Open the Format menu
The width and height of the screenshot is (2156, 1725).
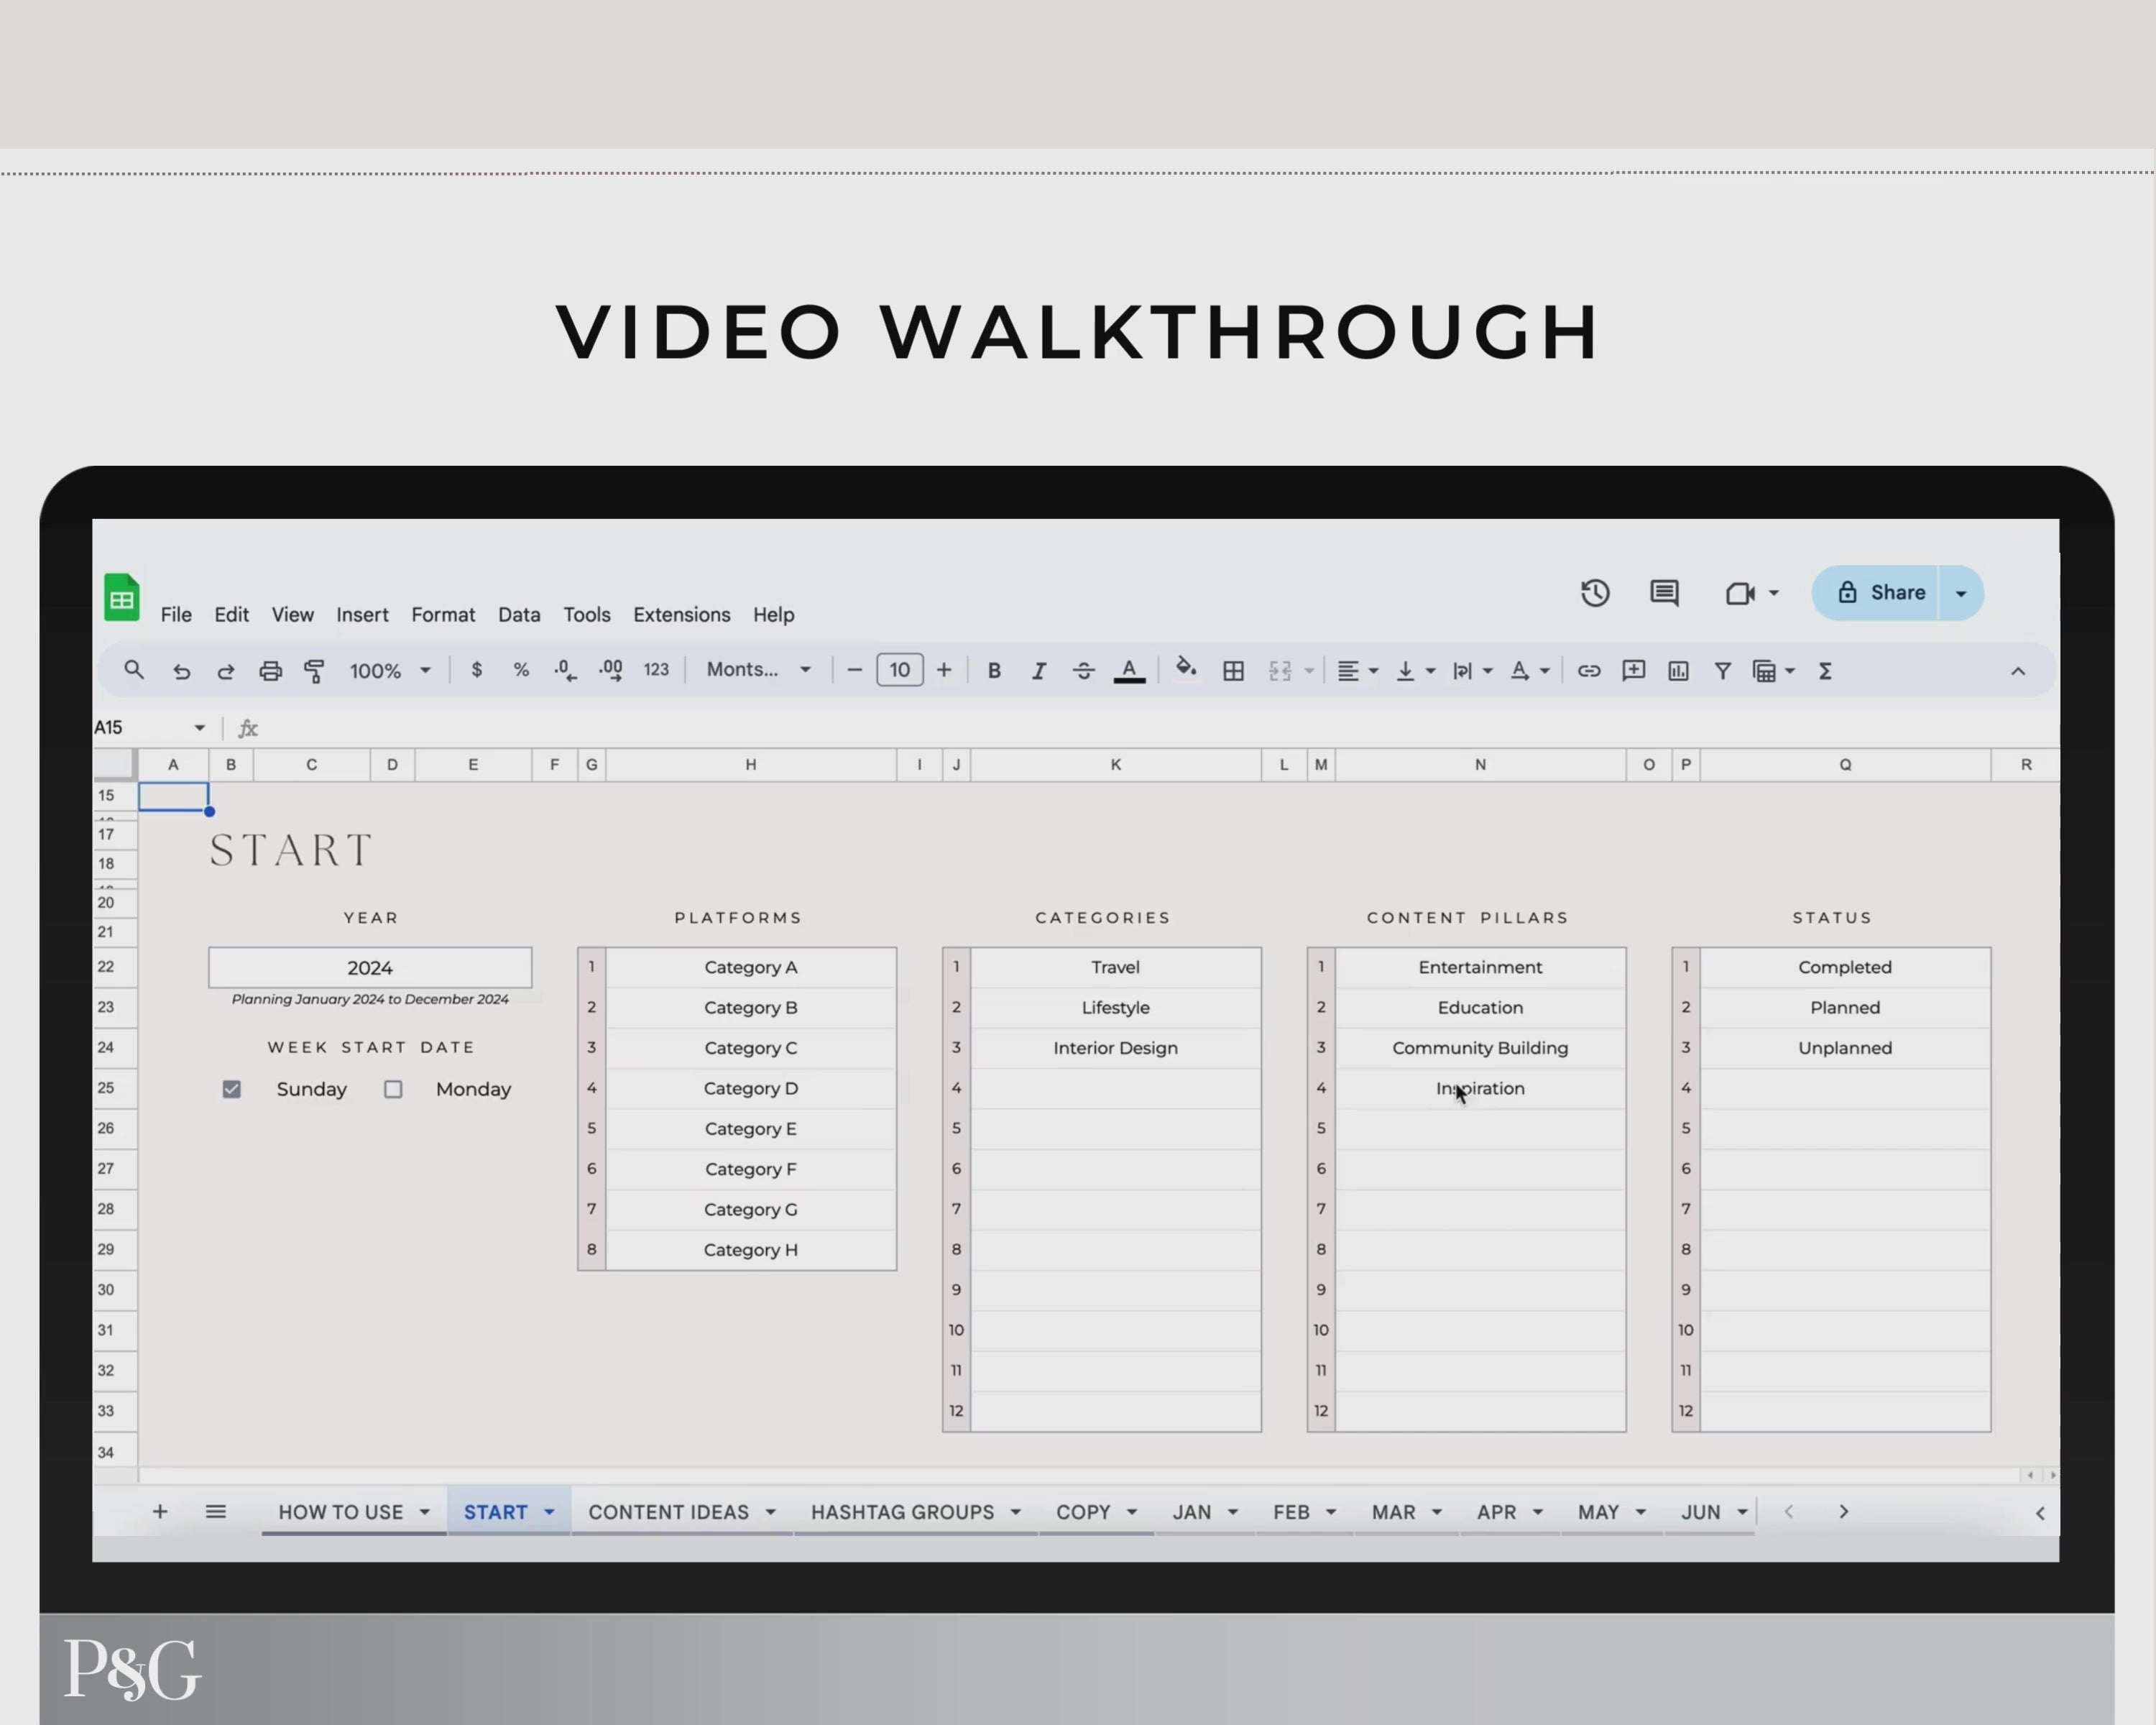(x=442, y=615)
